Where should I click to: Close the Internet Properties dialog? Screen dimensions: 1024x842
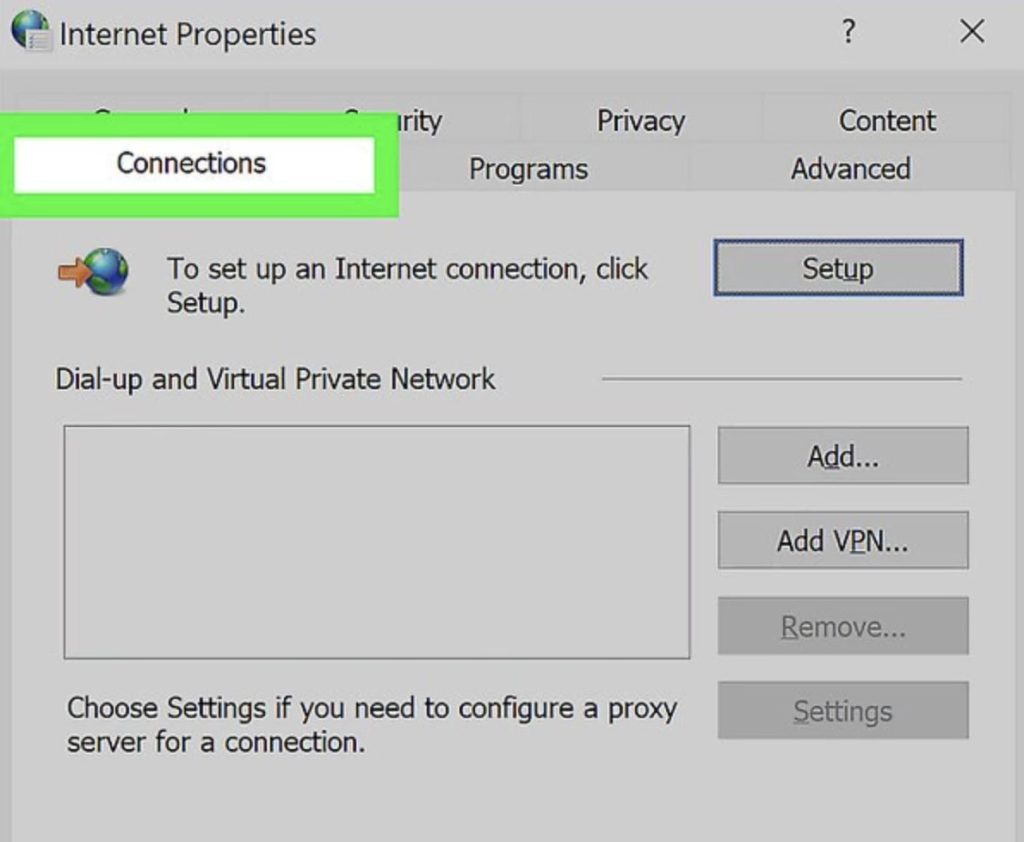point(971,31)
